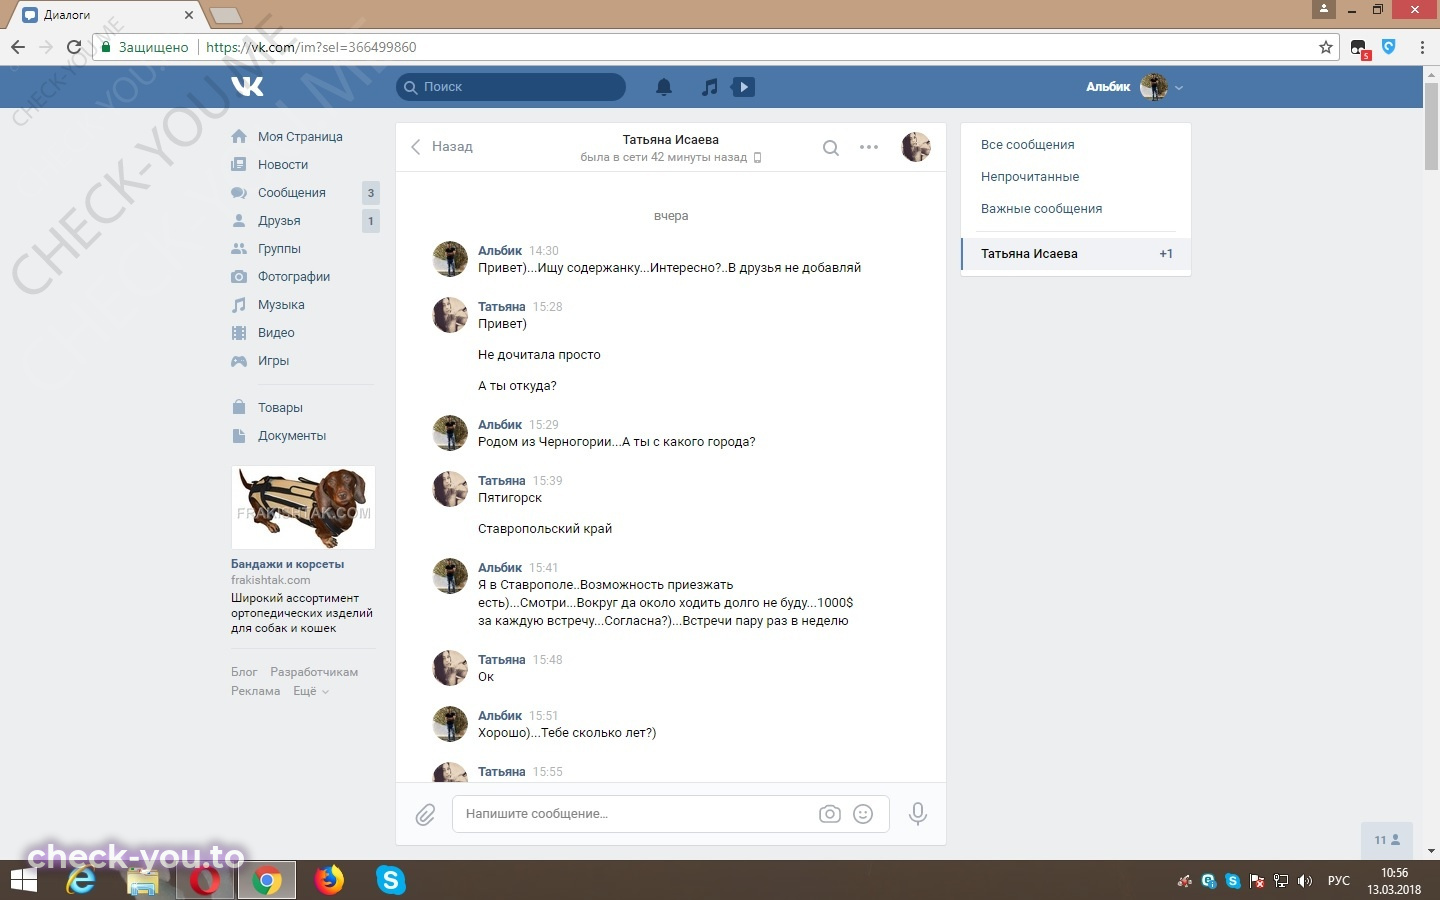Screen dimensions: 1440x900
Task: Open File Explorer from the taskbar
Action: tap(143, 880)
